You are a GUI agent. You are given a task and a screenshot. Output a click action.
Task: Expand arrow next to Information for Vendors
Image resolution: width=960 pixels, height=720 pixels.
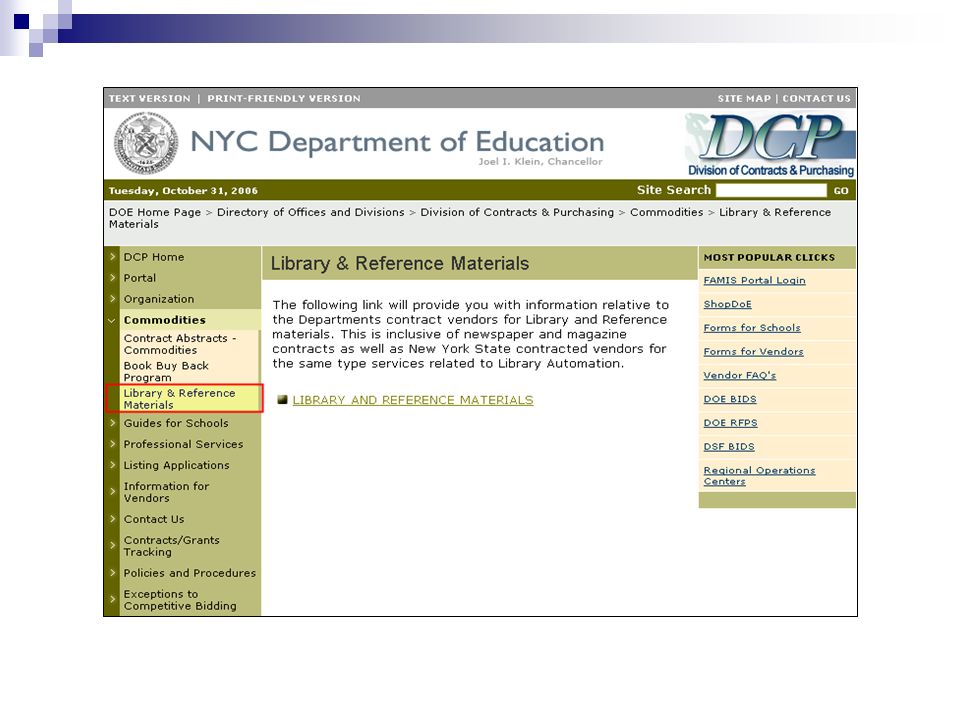click(112, 492)
